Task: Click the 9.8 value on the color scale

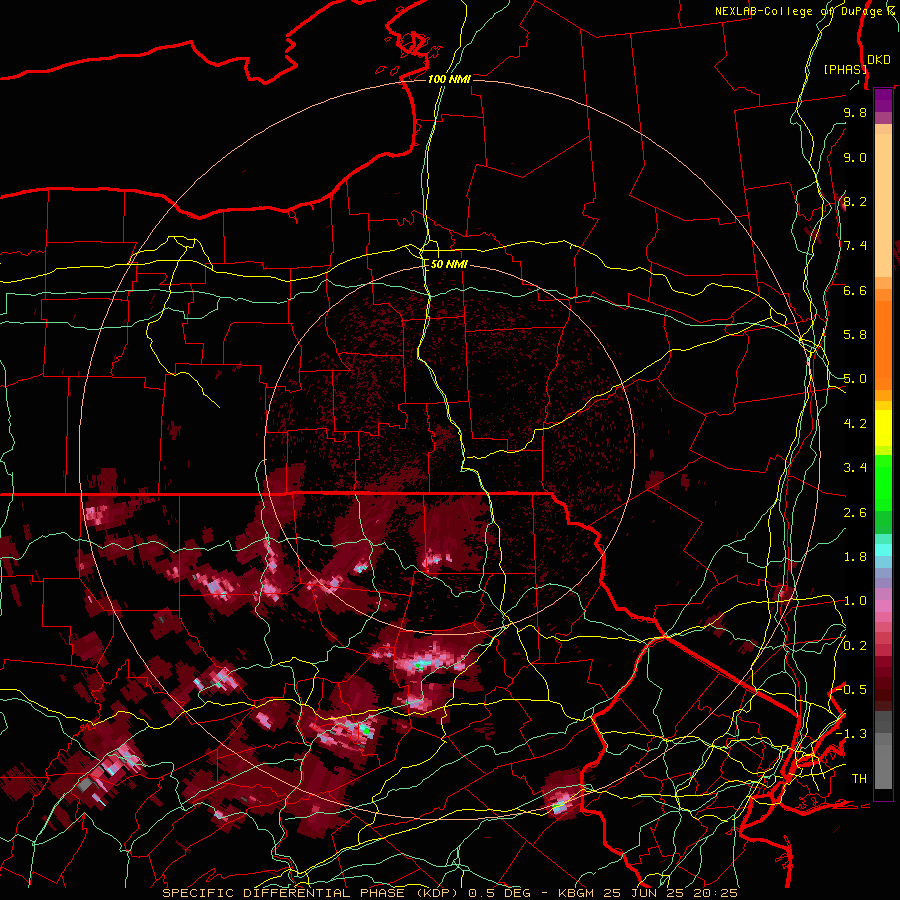Action: (855, 112)
